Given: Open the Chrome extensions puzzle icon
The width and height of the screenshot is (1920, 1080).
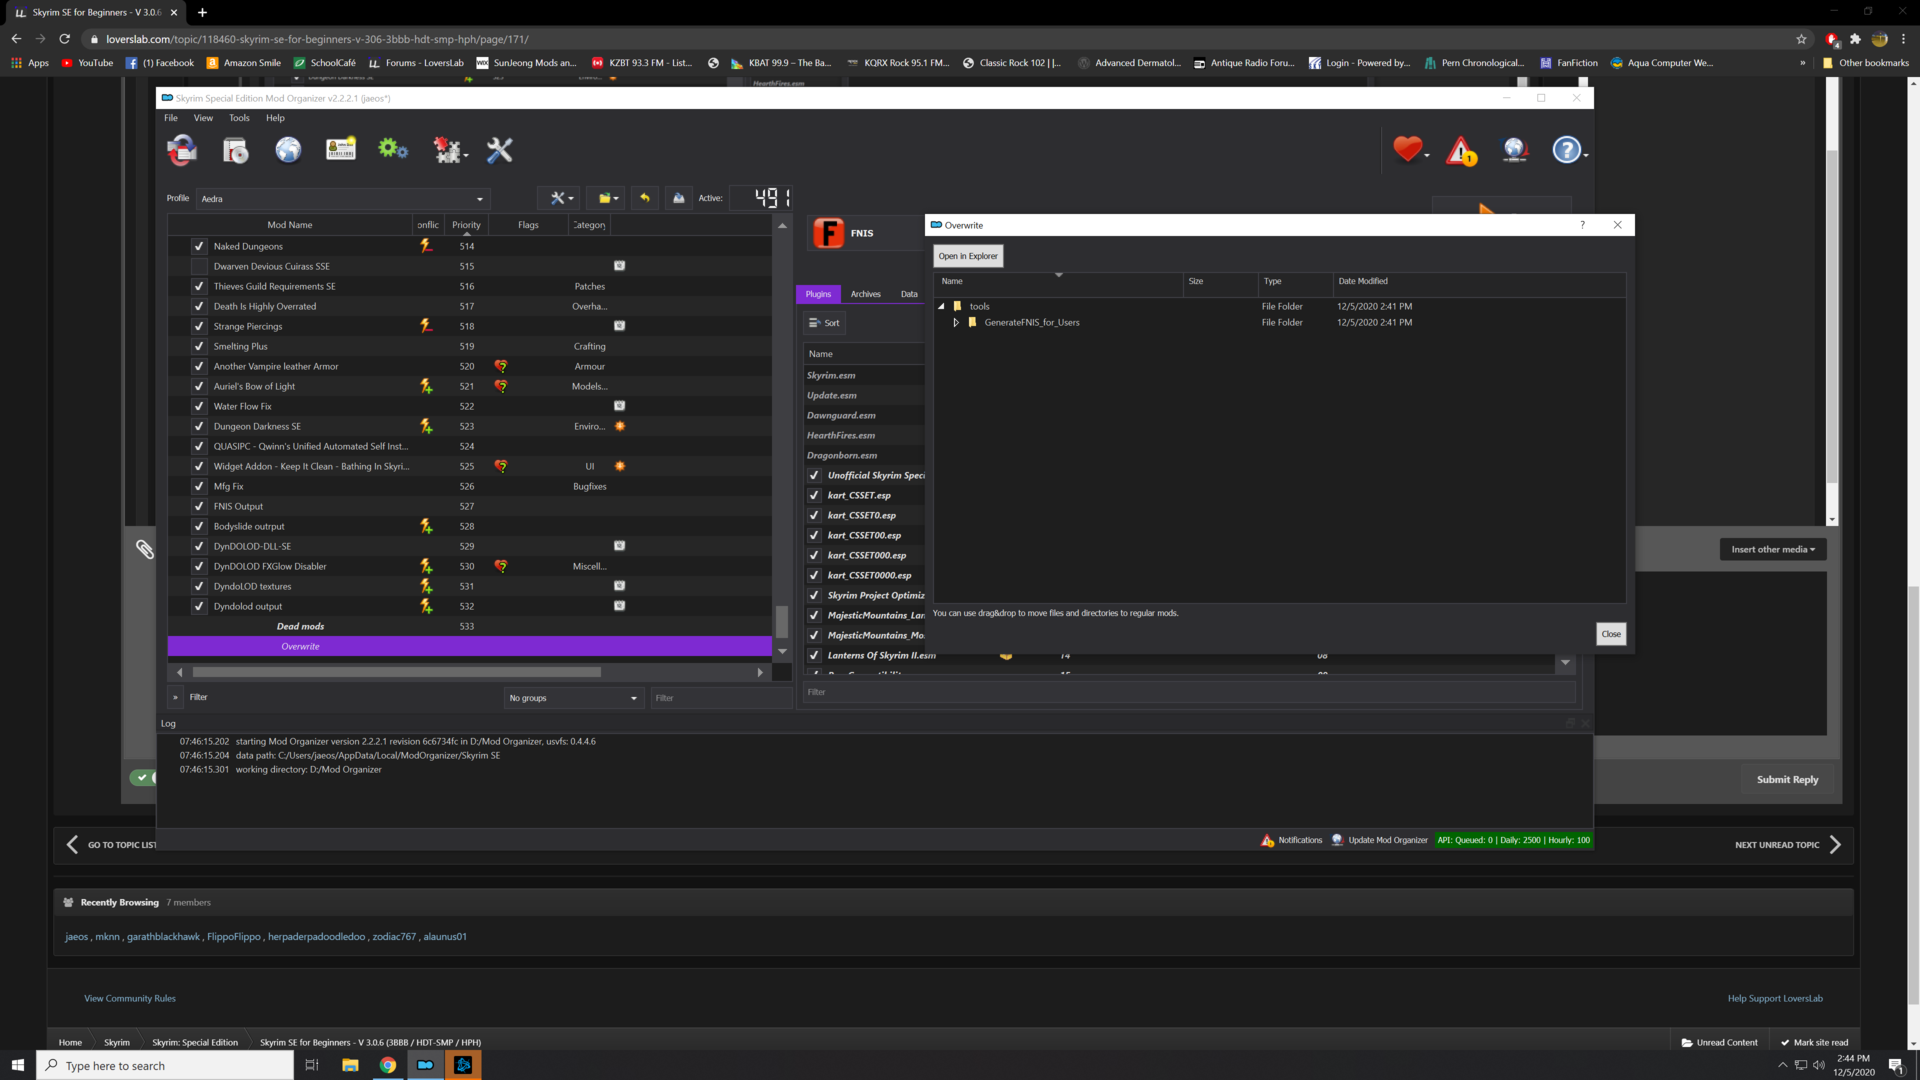Looking at the screenshot, I should point(1855,39).
